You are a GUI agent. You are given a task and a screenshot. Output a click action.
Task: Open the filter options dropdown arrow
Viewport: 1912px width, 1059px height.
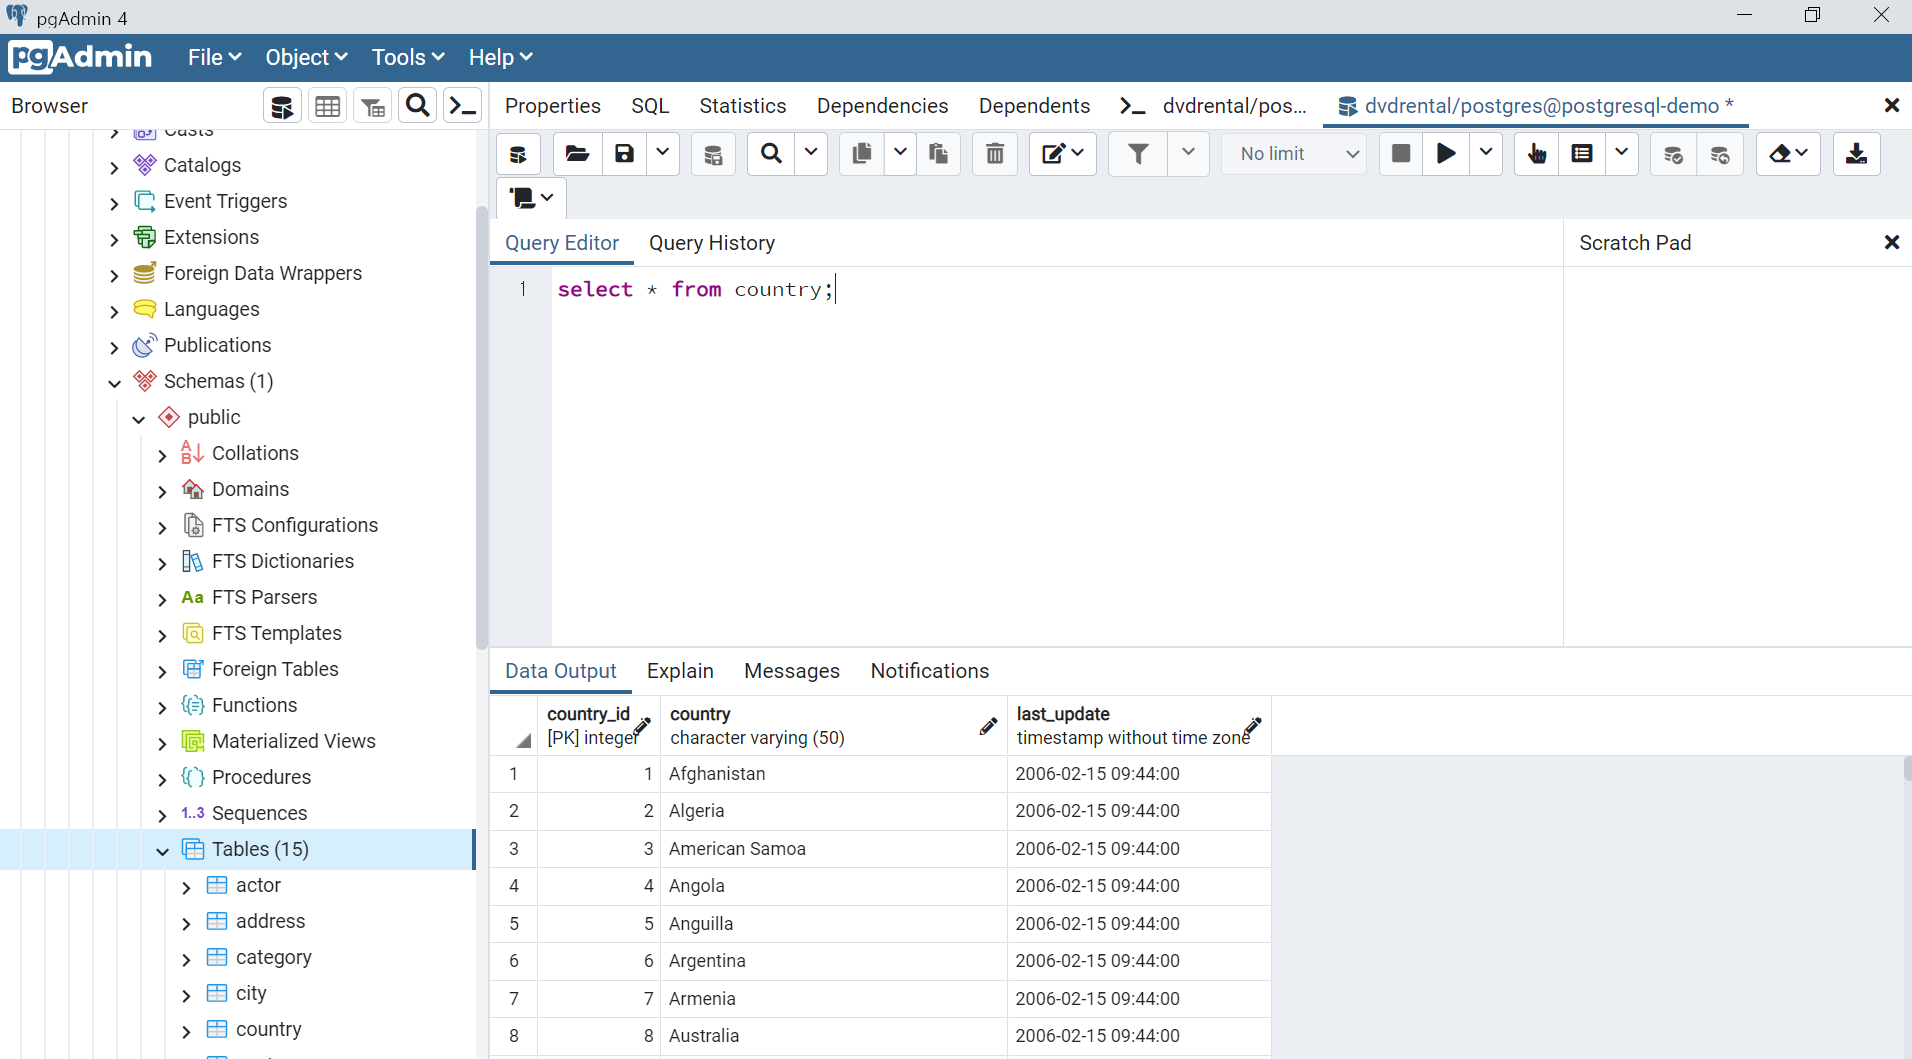pyautogui.click(x=1188, y=154)
